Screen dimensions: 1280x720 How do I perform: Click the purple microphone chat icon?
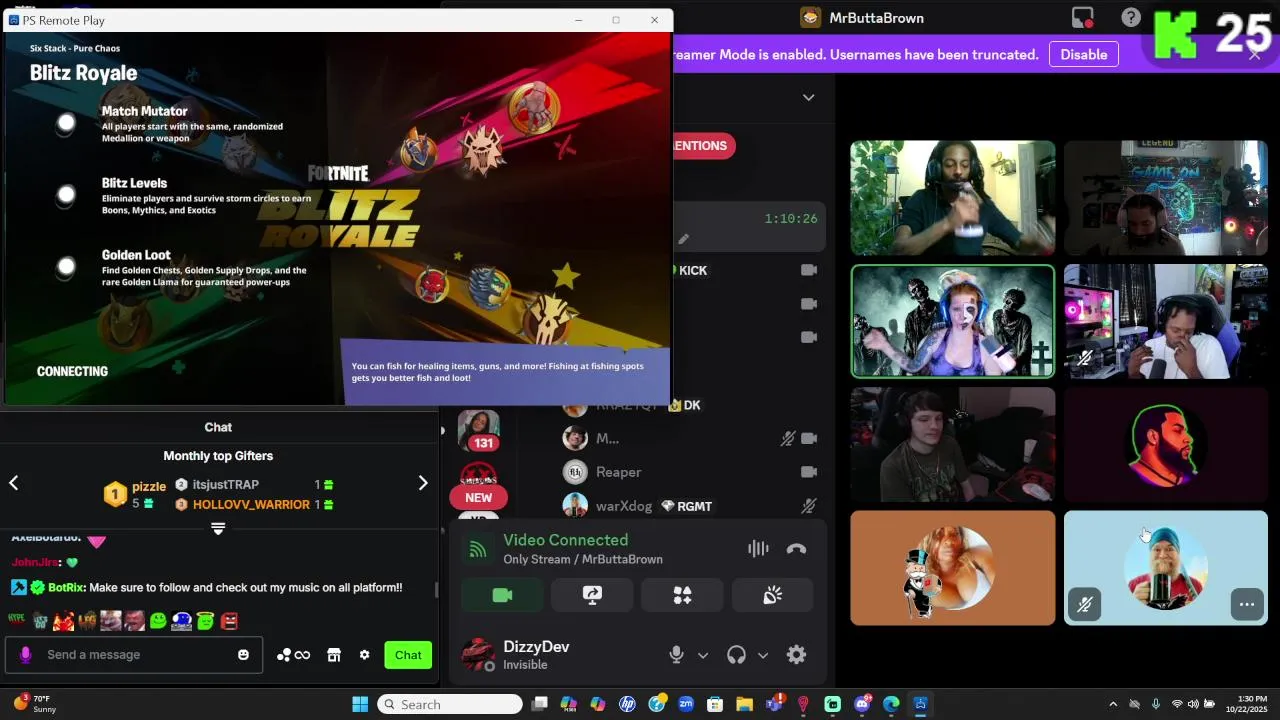26,655
